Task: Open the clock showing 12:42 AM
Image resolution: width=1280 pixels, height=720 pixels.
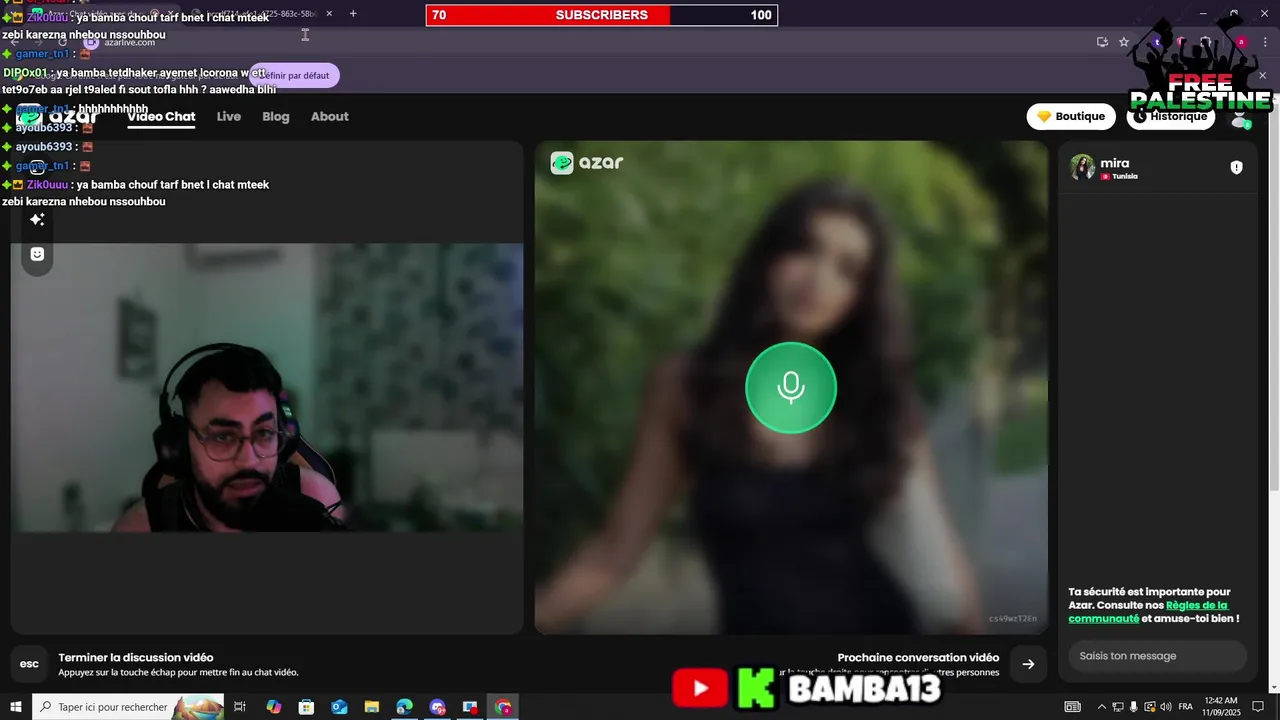Action: tap(1221, 707)
